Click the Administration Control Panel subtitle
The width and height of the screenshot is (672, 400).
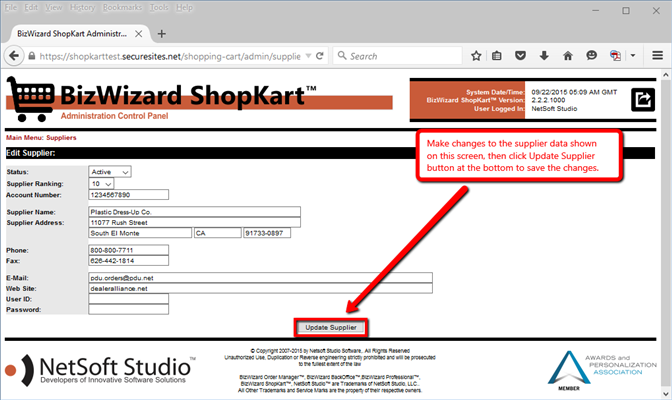114,116
